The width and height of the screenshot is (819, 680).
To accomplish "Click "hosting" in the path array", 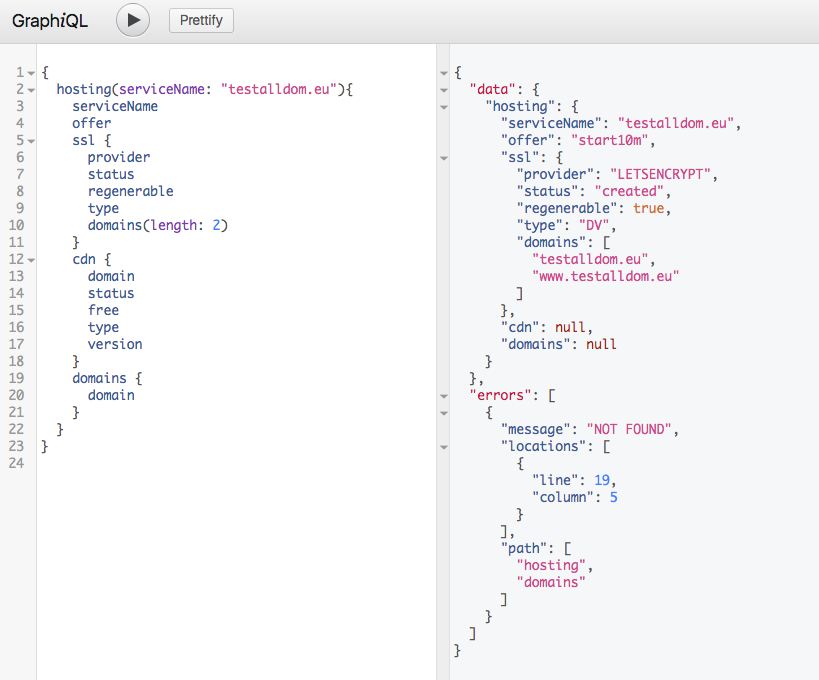I will (x=551, y=565).
